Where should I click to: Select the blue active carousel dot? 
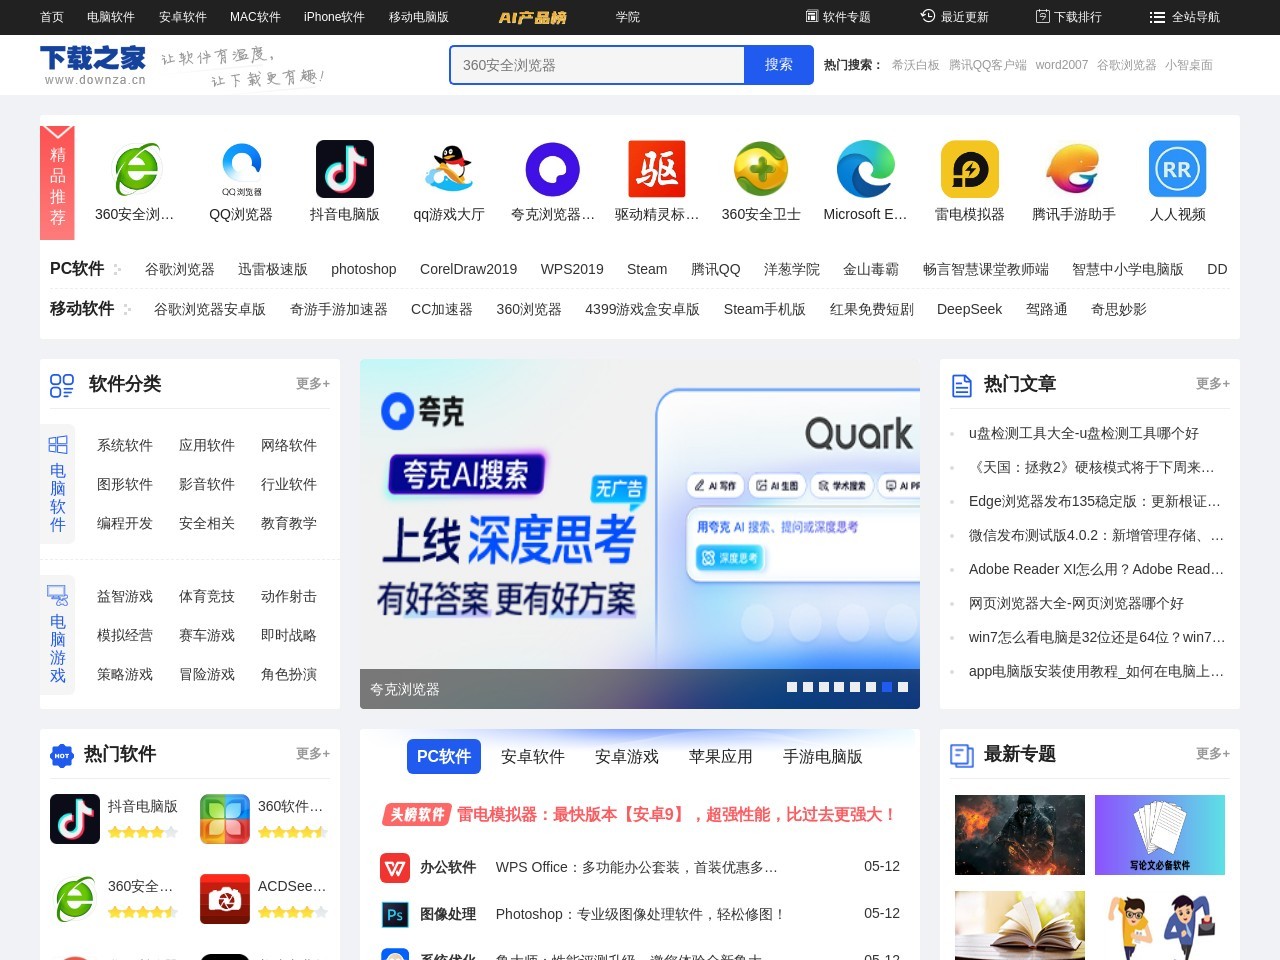coord(887,687)
